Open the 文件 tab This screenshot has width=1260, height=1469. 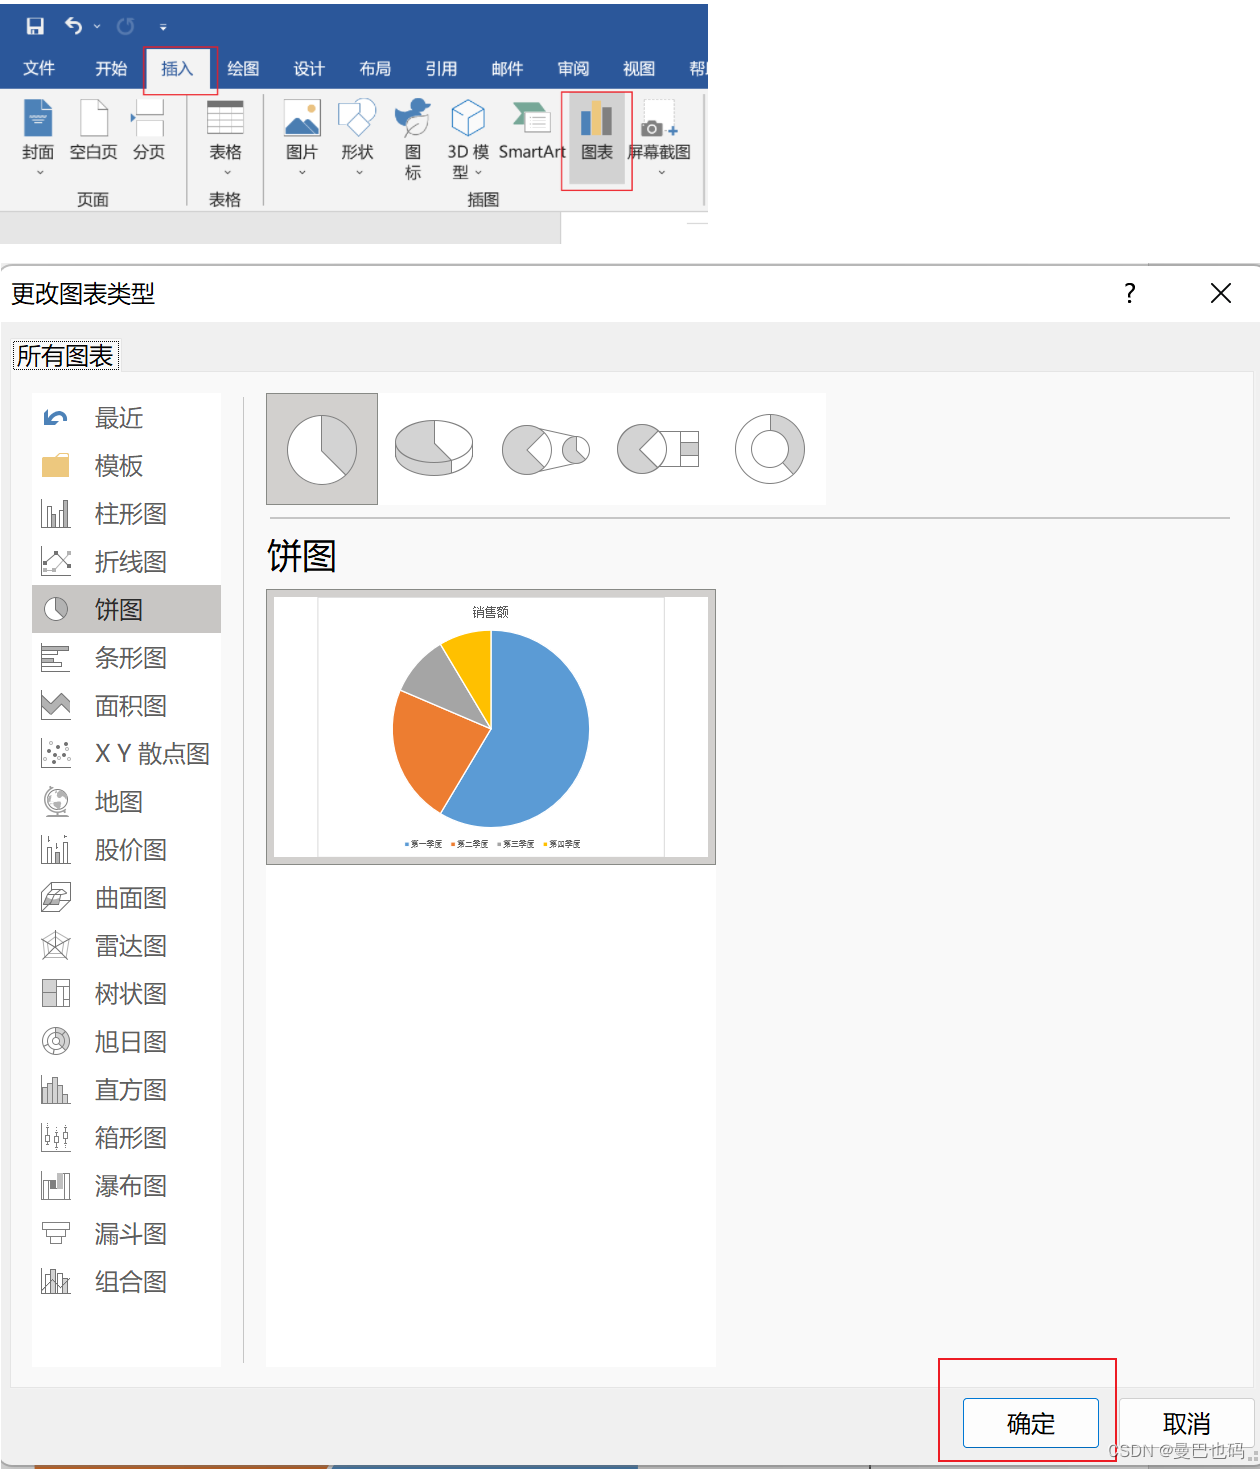tap(39, 68)
